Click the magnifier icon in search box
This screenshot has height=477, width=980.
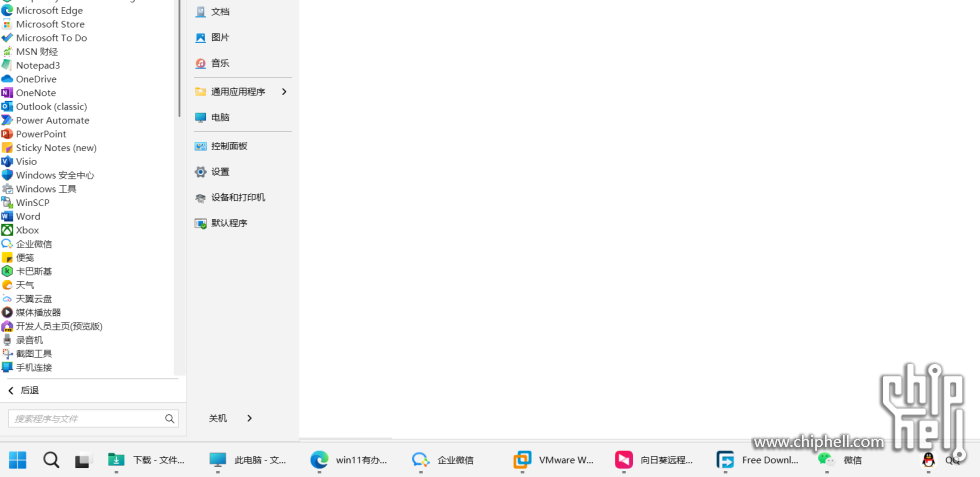pyautogui.click(x=169, y=419)
